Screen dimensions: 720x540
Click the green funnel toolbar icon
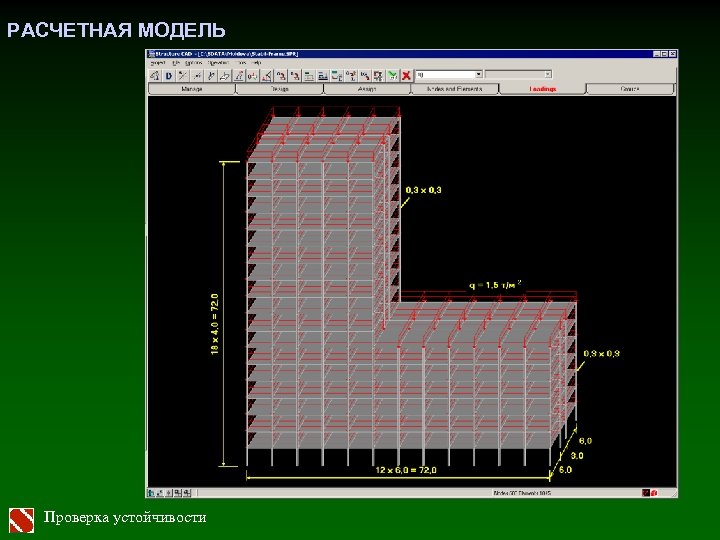[392, 76]
